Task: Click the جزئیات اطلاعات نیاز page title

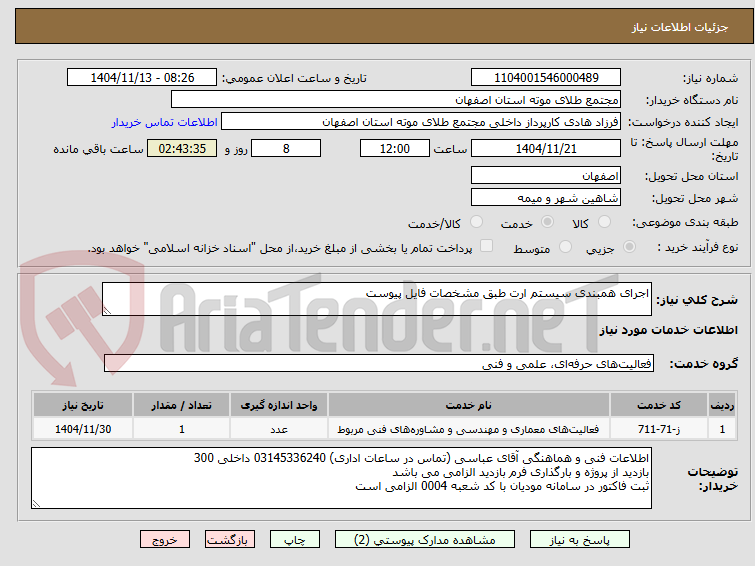Action: (680, 27)
